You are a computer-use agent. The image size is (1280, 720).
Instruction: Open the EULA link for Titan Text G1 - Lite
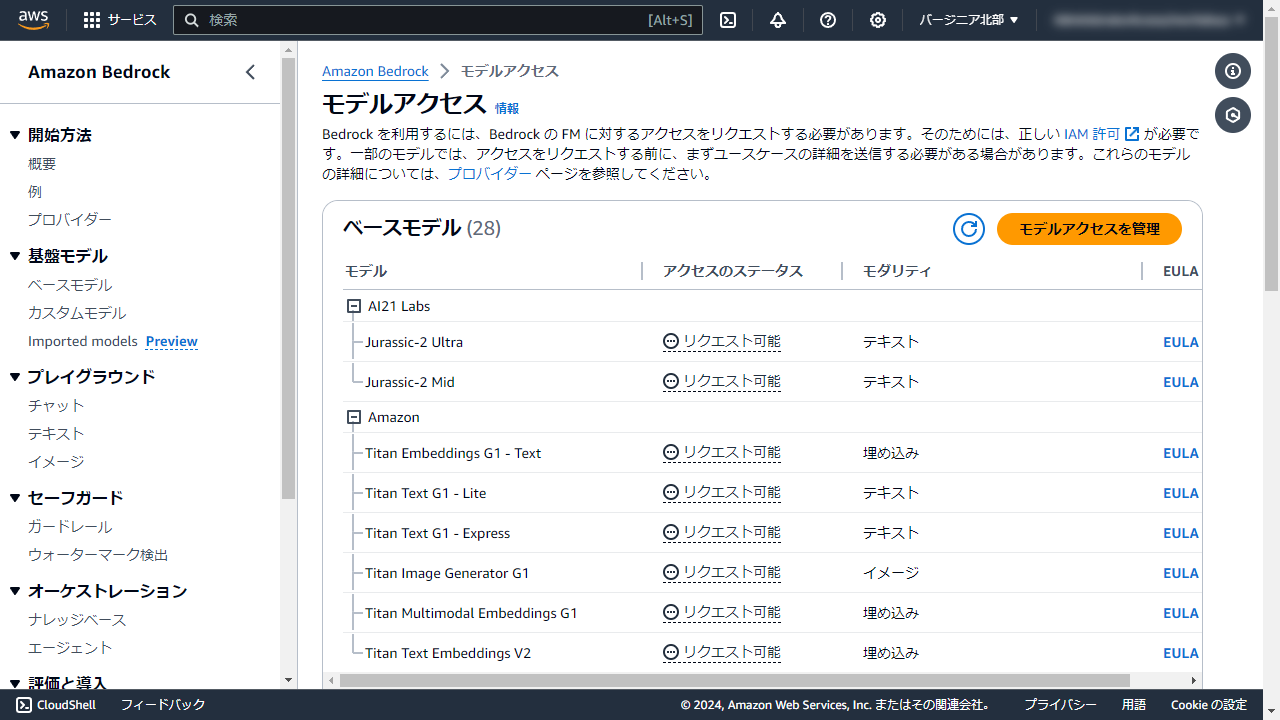[x=1181, y=493]
